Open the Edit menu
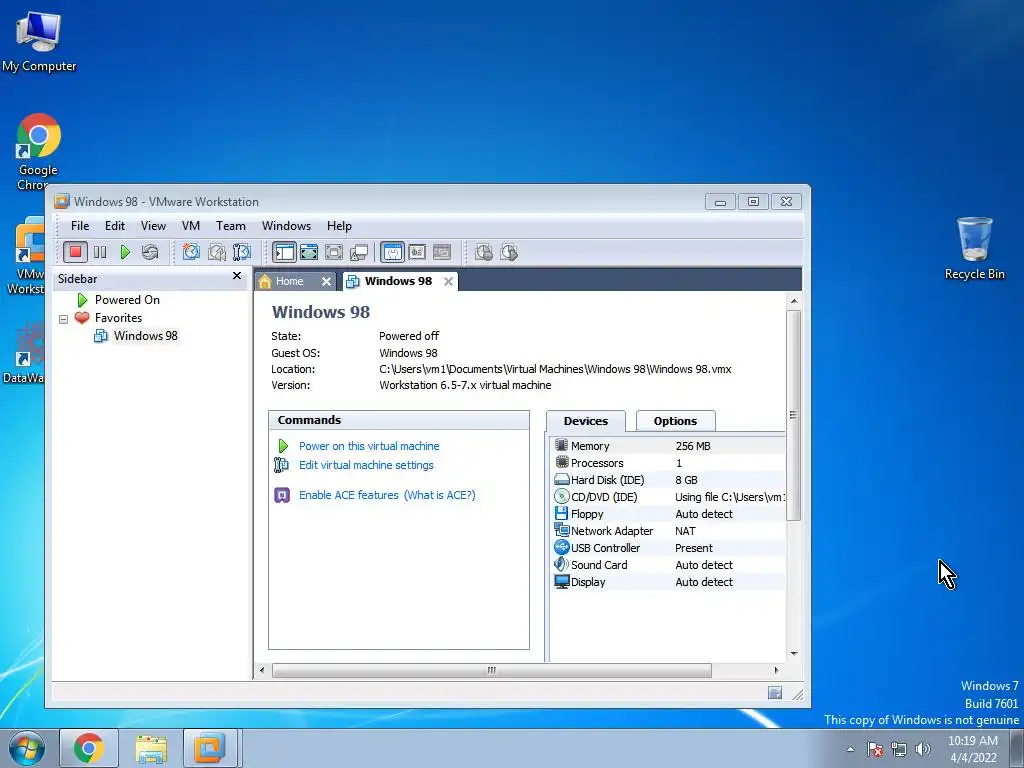The height and width of the screenshot is (768, 1024). (x=114, y=226)
